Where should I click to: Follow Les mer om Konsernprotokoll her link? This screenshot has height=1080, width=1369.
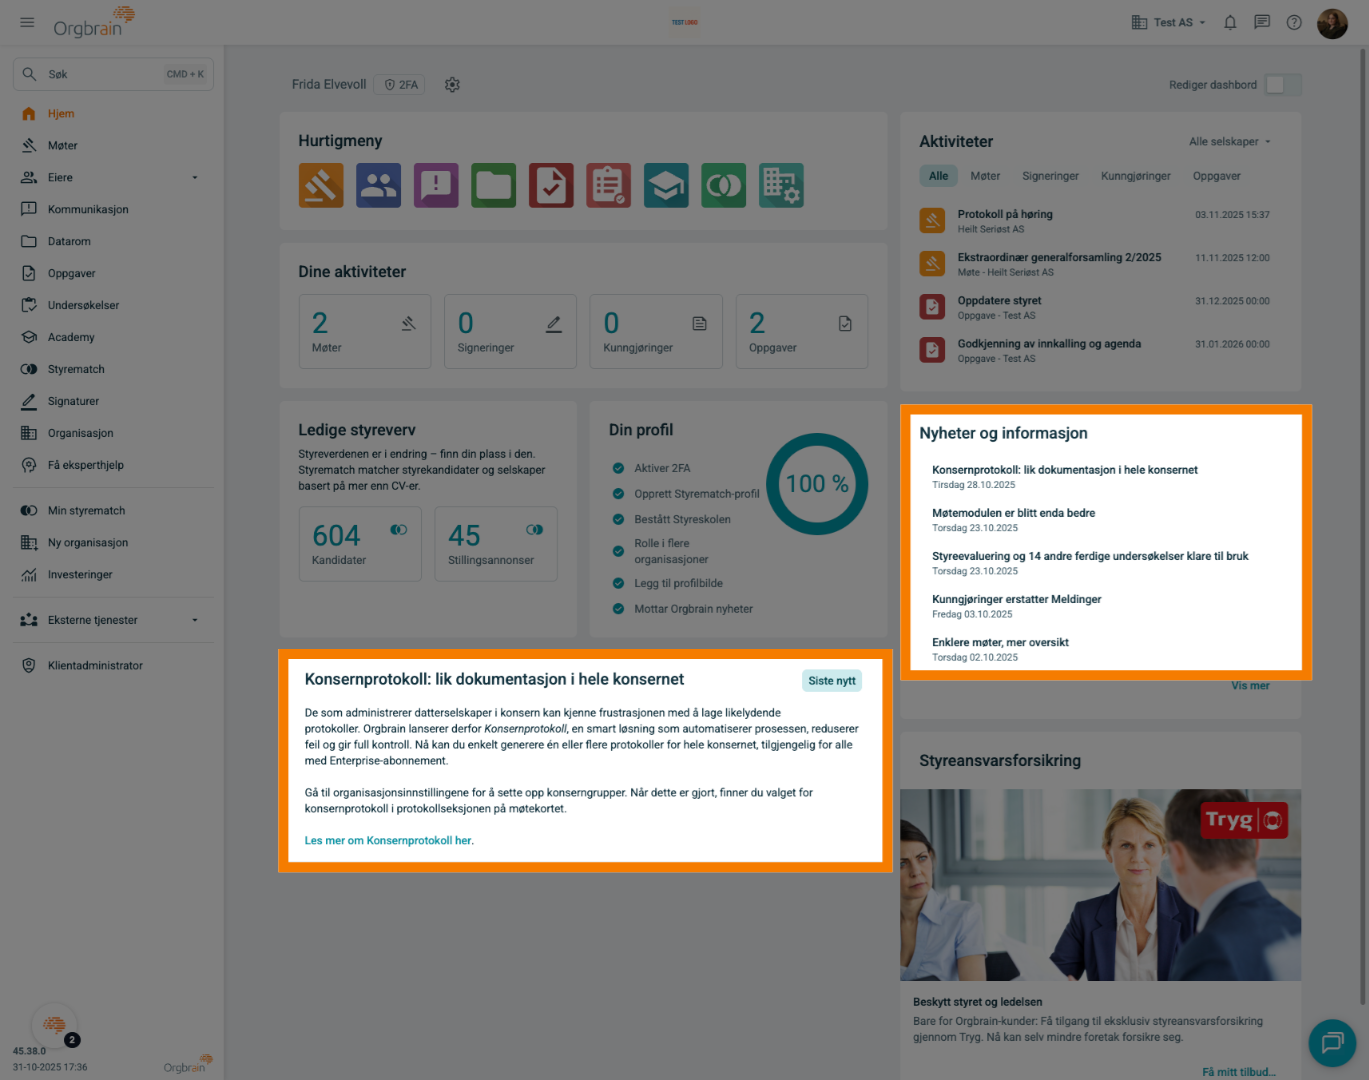[x=389, y=841]
